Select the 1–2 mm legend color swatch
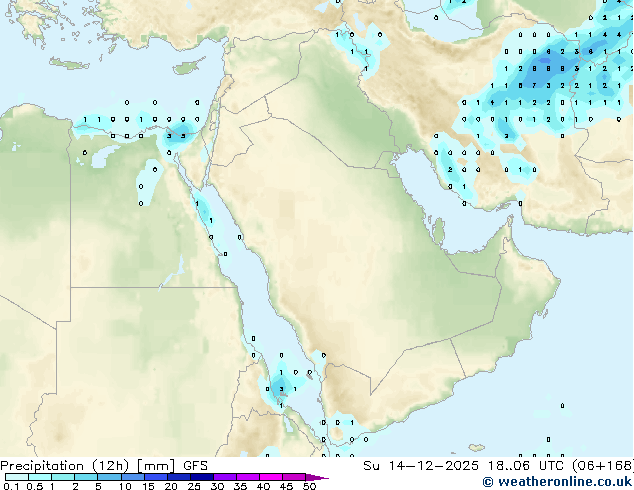This screenshot has width=634, height=490. pyautogui.click(x=63, y=477)
